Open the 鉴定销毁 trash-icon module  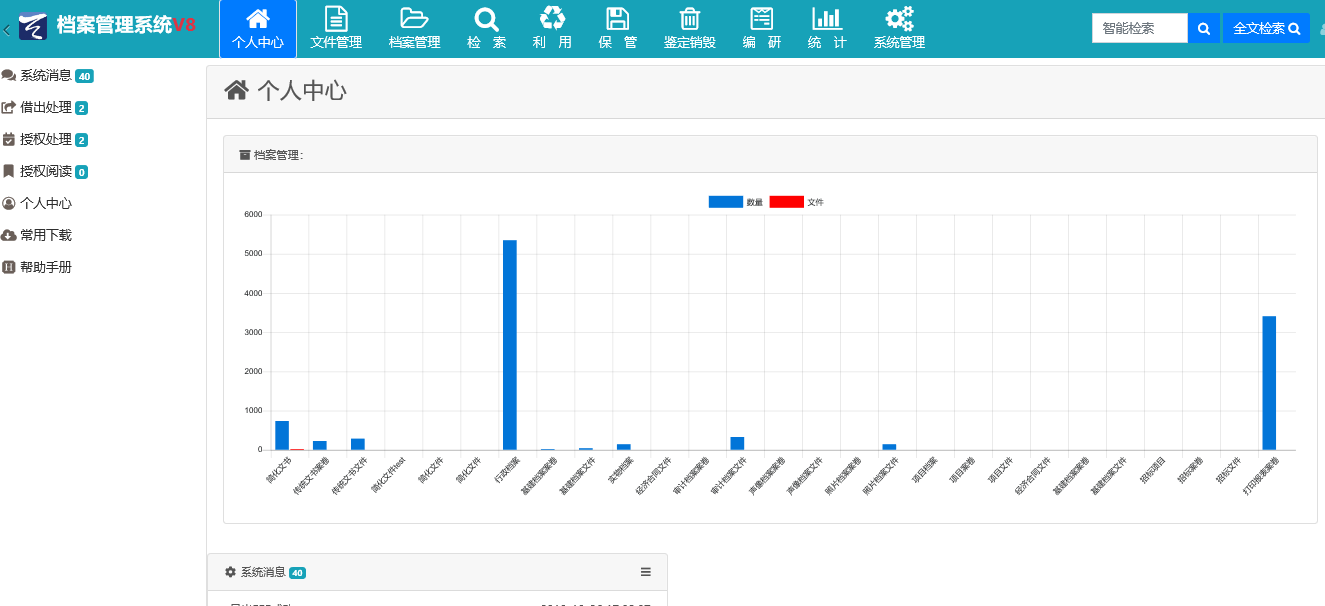tap(689, 29)
